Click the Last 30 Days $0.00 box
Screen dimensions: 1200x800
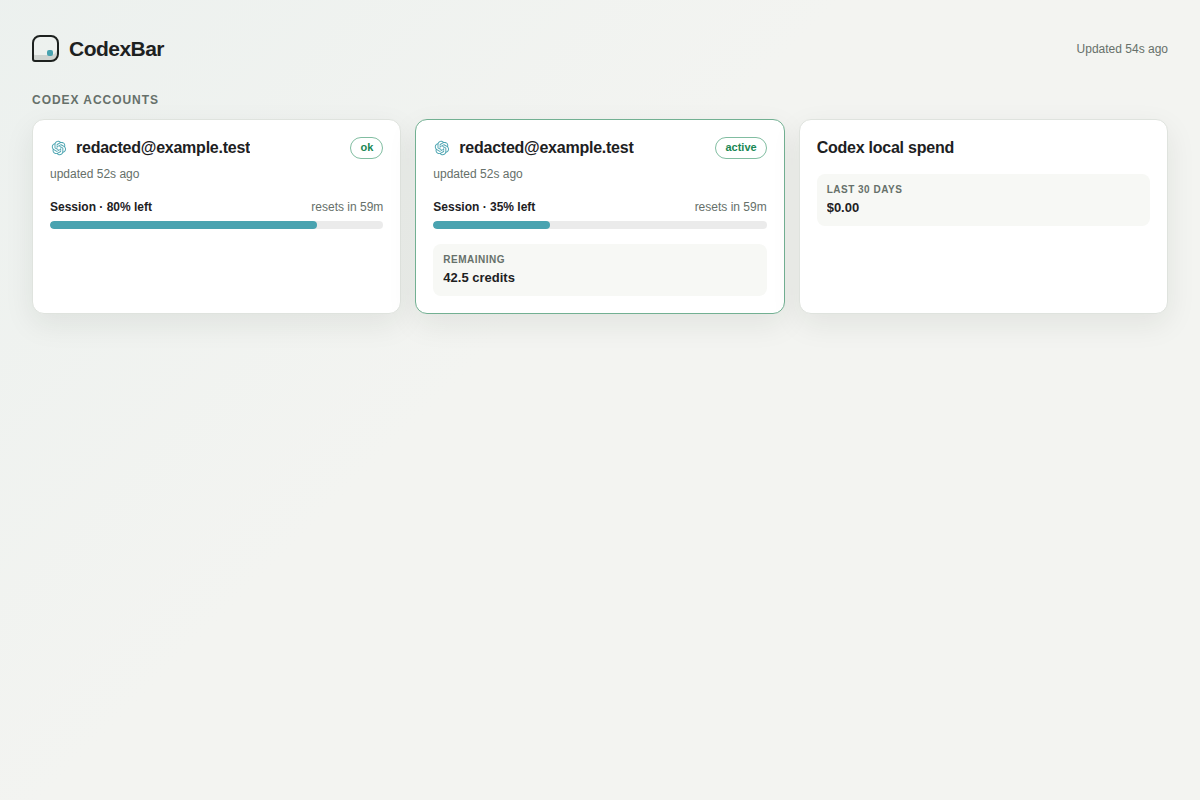coord(983,200)
